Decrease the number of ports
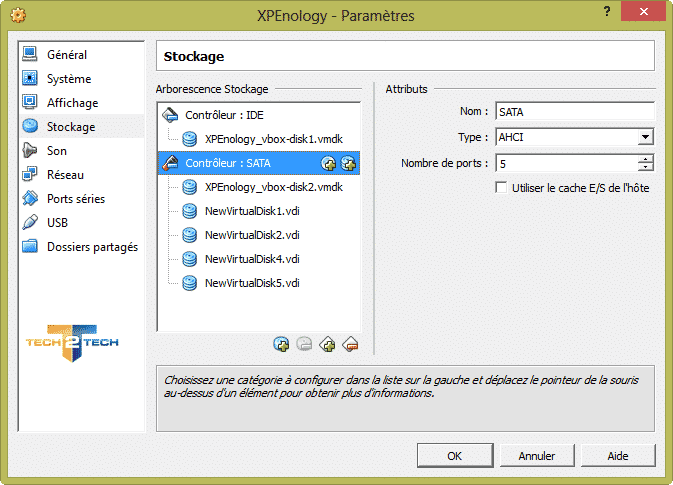The width and height of the screenshot is (673, 485). (x=646, y=167)
